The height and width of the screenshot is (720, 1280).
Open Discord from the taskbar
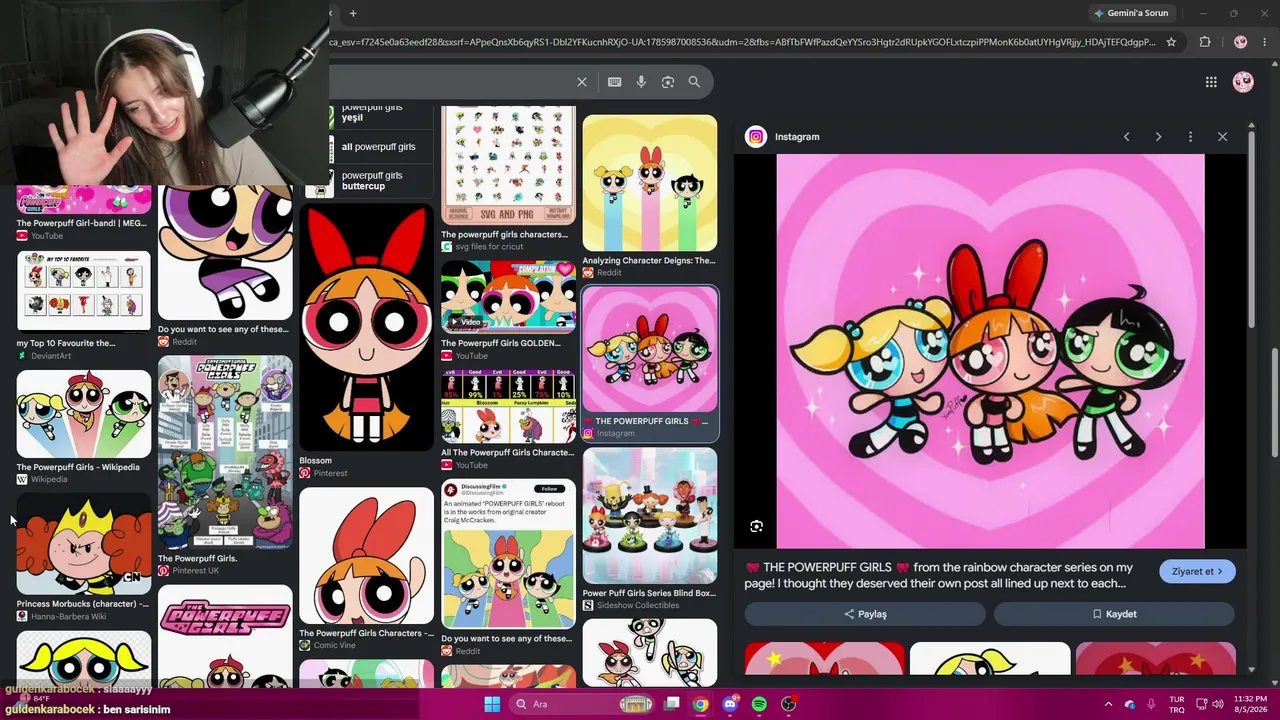point(730,704)
